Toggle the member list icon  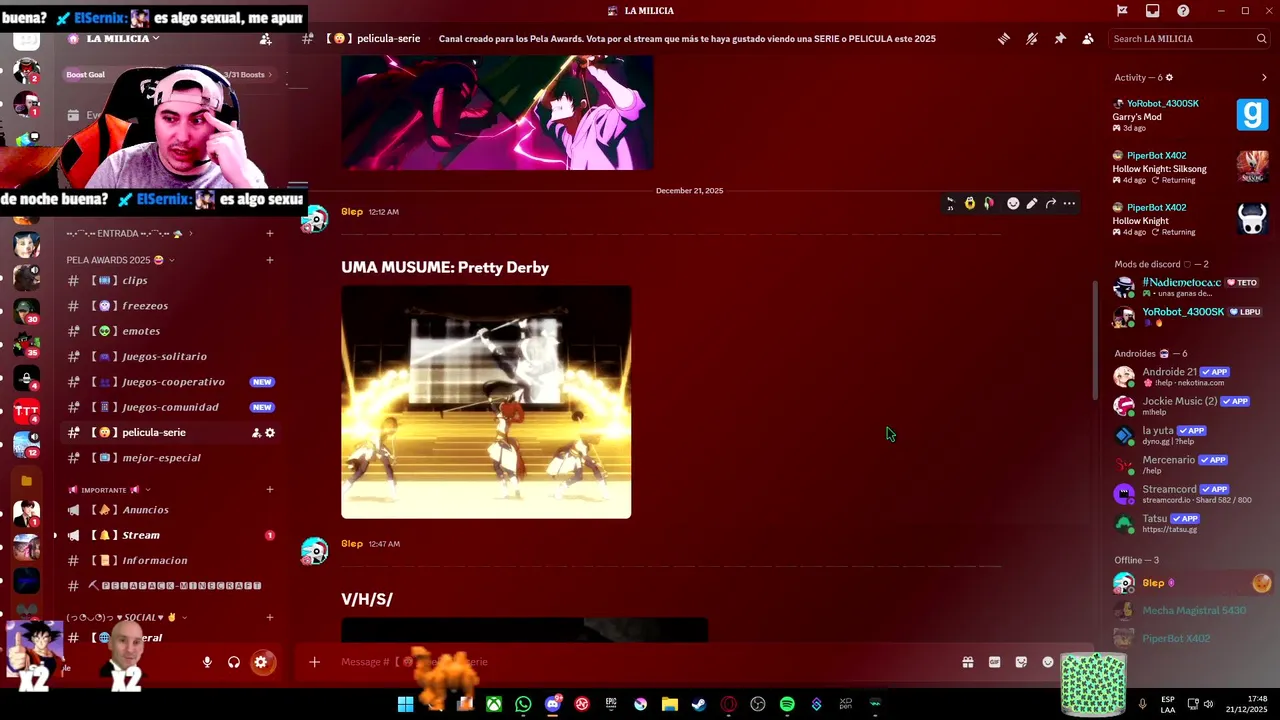coord(1088,39)
